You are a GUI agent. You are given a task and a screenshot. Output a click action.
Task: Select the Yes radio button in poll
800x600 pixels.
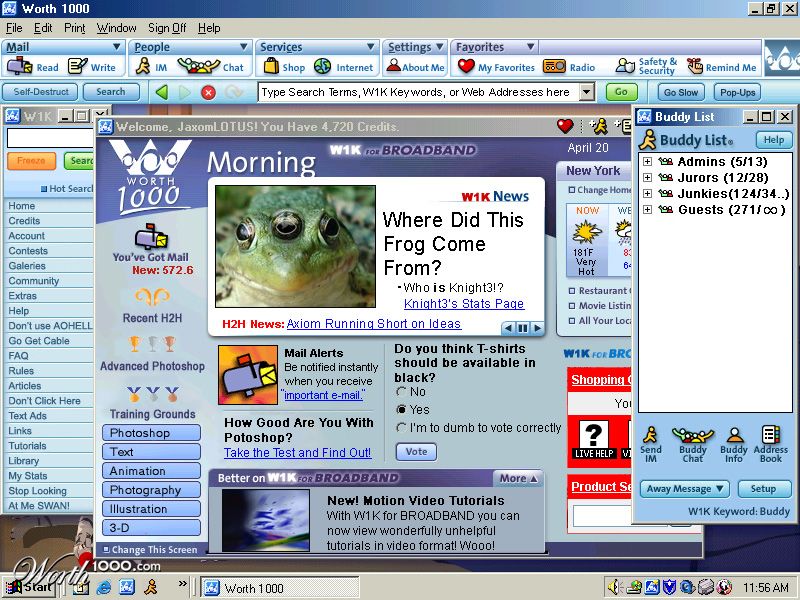coord(402,410)
